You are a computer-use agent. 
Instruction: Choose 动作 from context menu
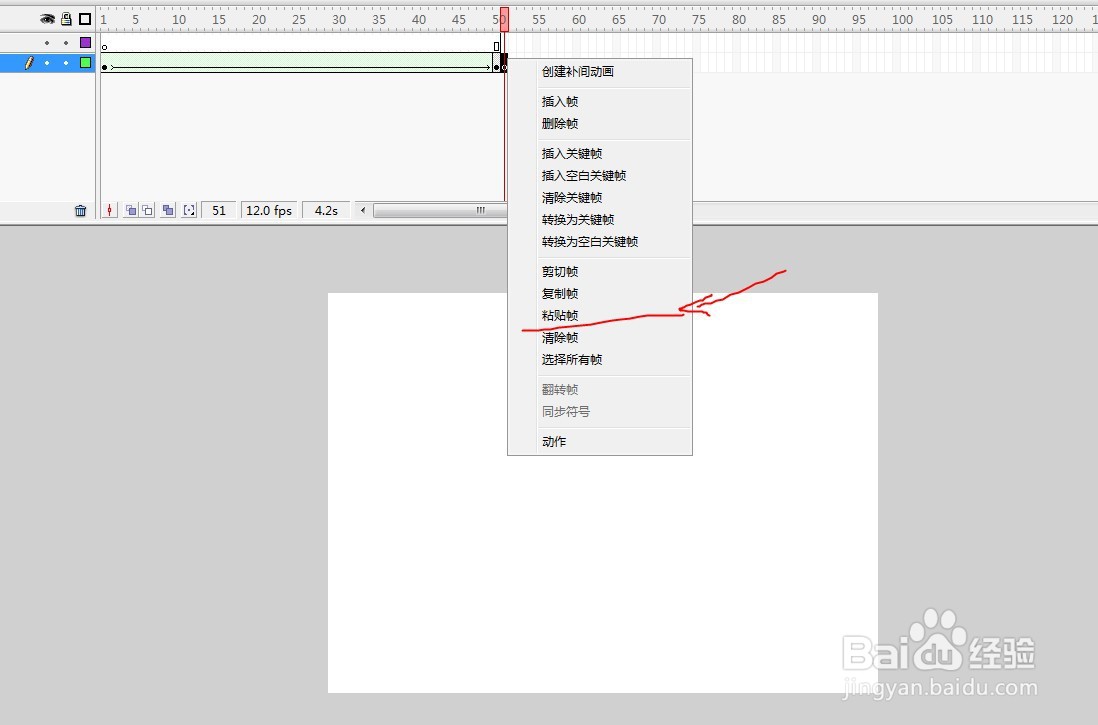[x=599, y=441]
